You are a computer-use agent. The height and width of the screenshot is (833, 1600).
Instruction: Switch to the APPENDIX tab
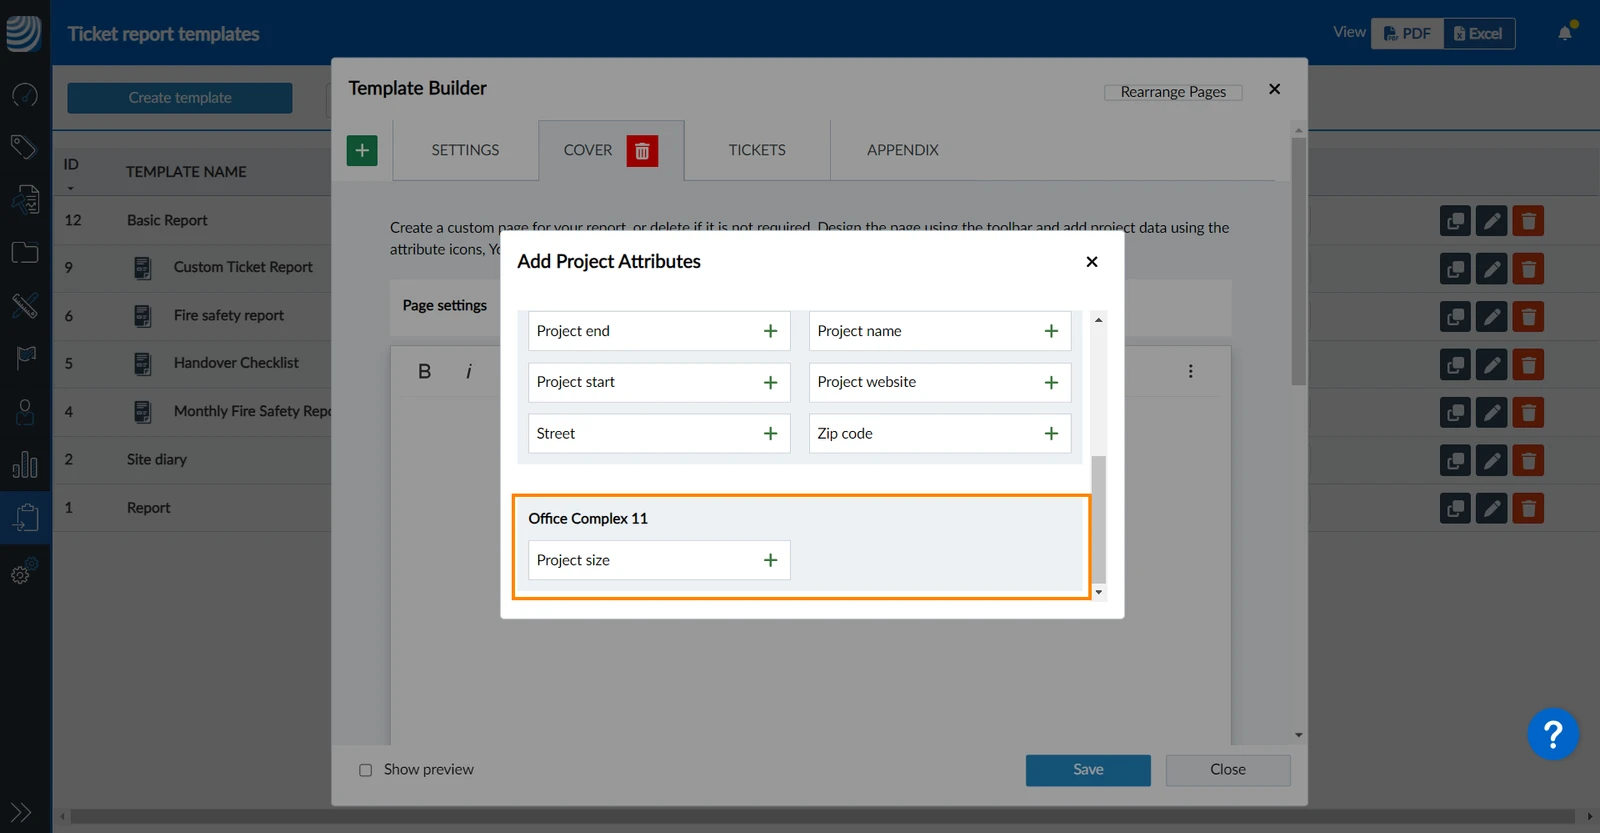[x=903, y=150]
